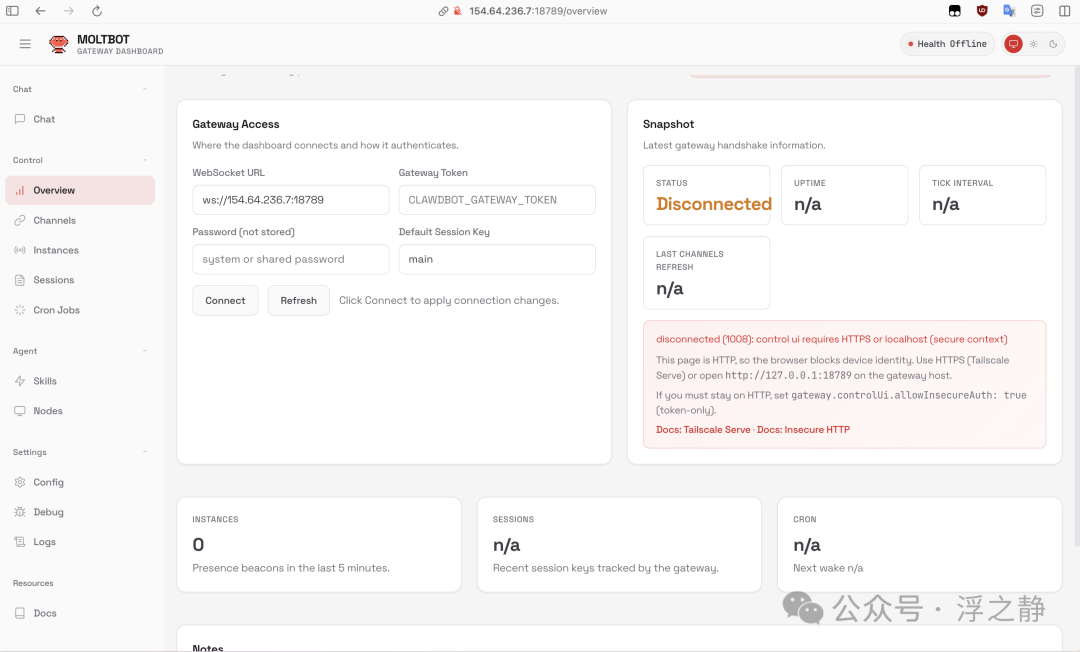Image resolution: width=1080 pixels, height=652 pixels.
Task: Click the sliders extension icon in the browser toolbar
Action: tap(1037, 11)
